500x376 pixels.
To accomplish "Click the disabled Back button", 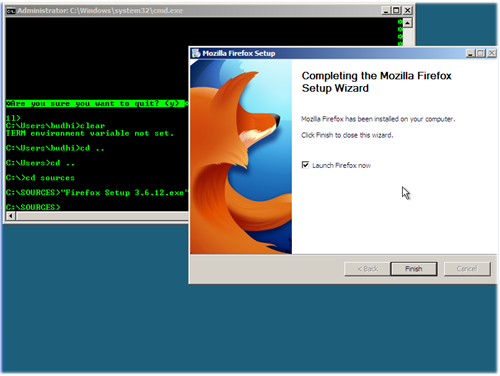I will (x=367, y=269).
